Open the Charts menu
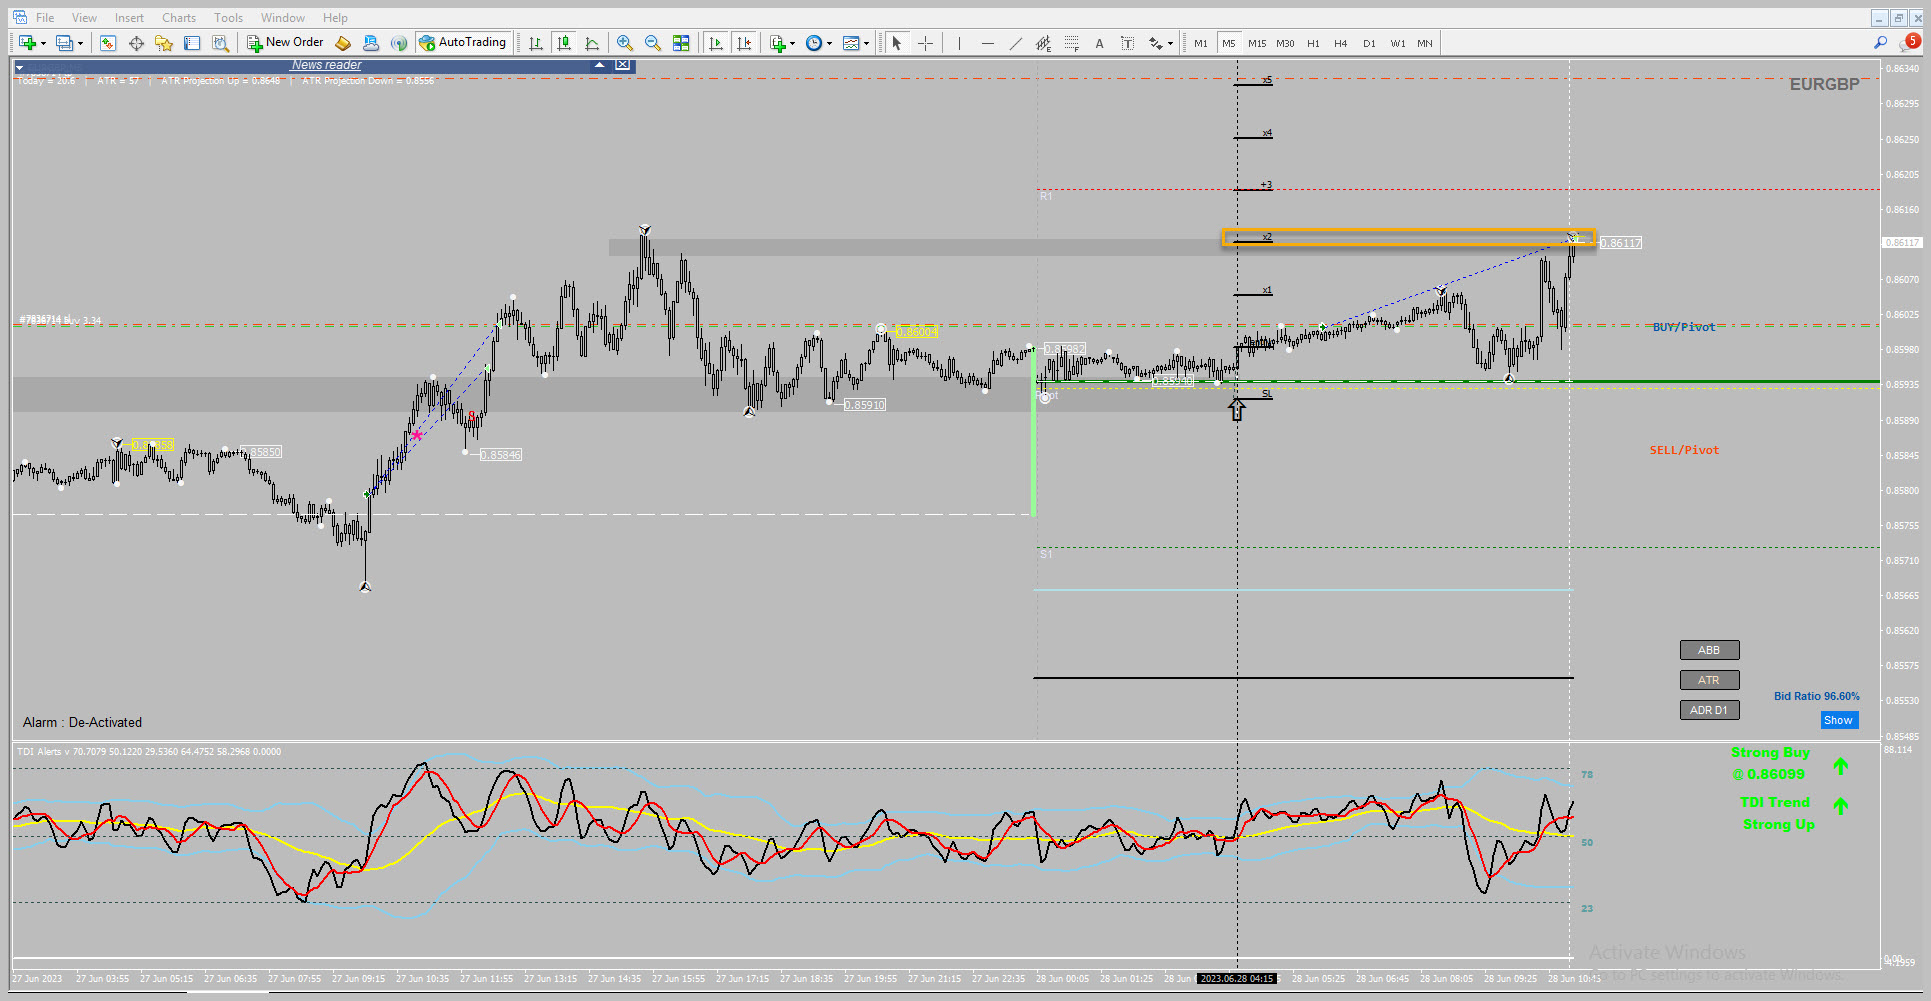The image size is (1931, 1001). (x=179, y=18)
